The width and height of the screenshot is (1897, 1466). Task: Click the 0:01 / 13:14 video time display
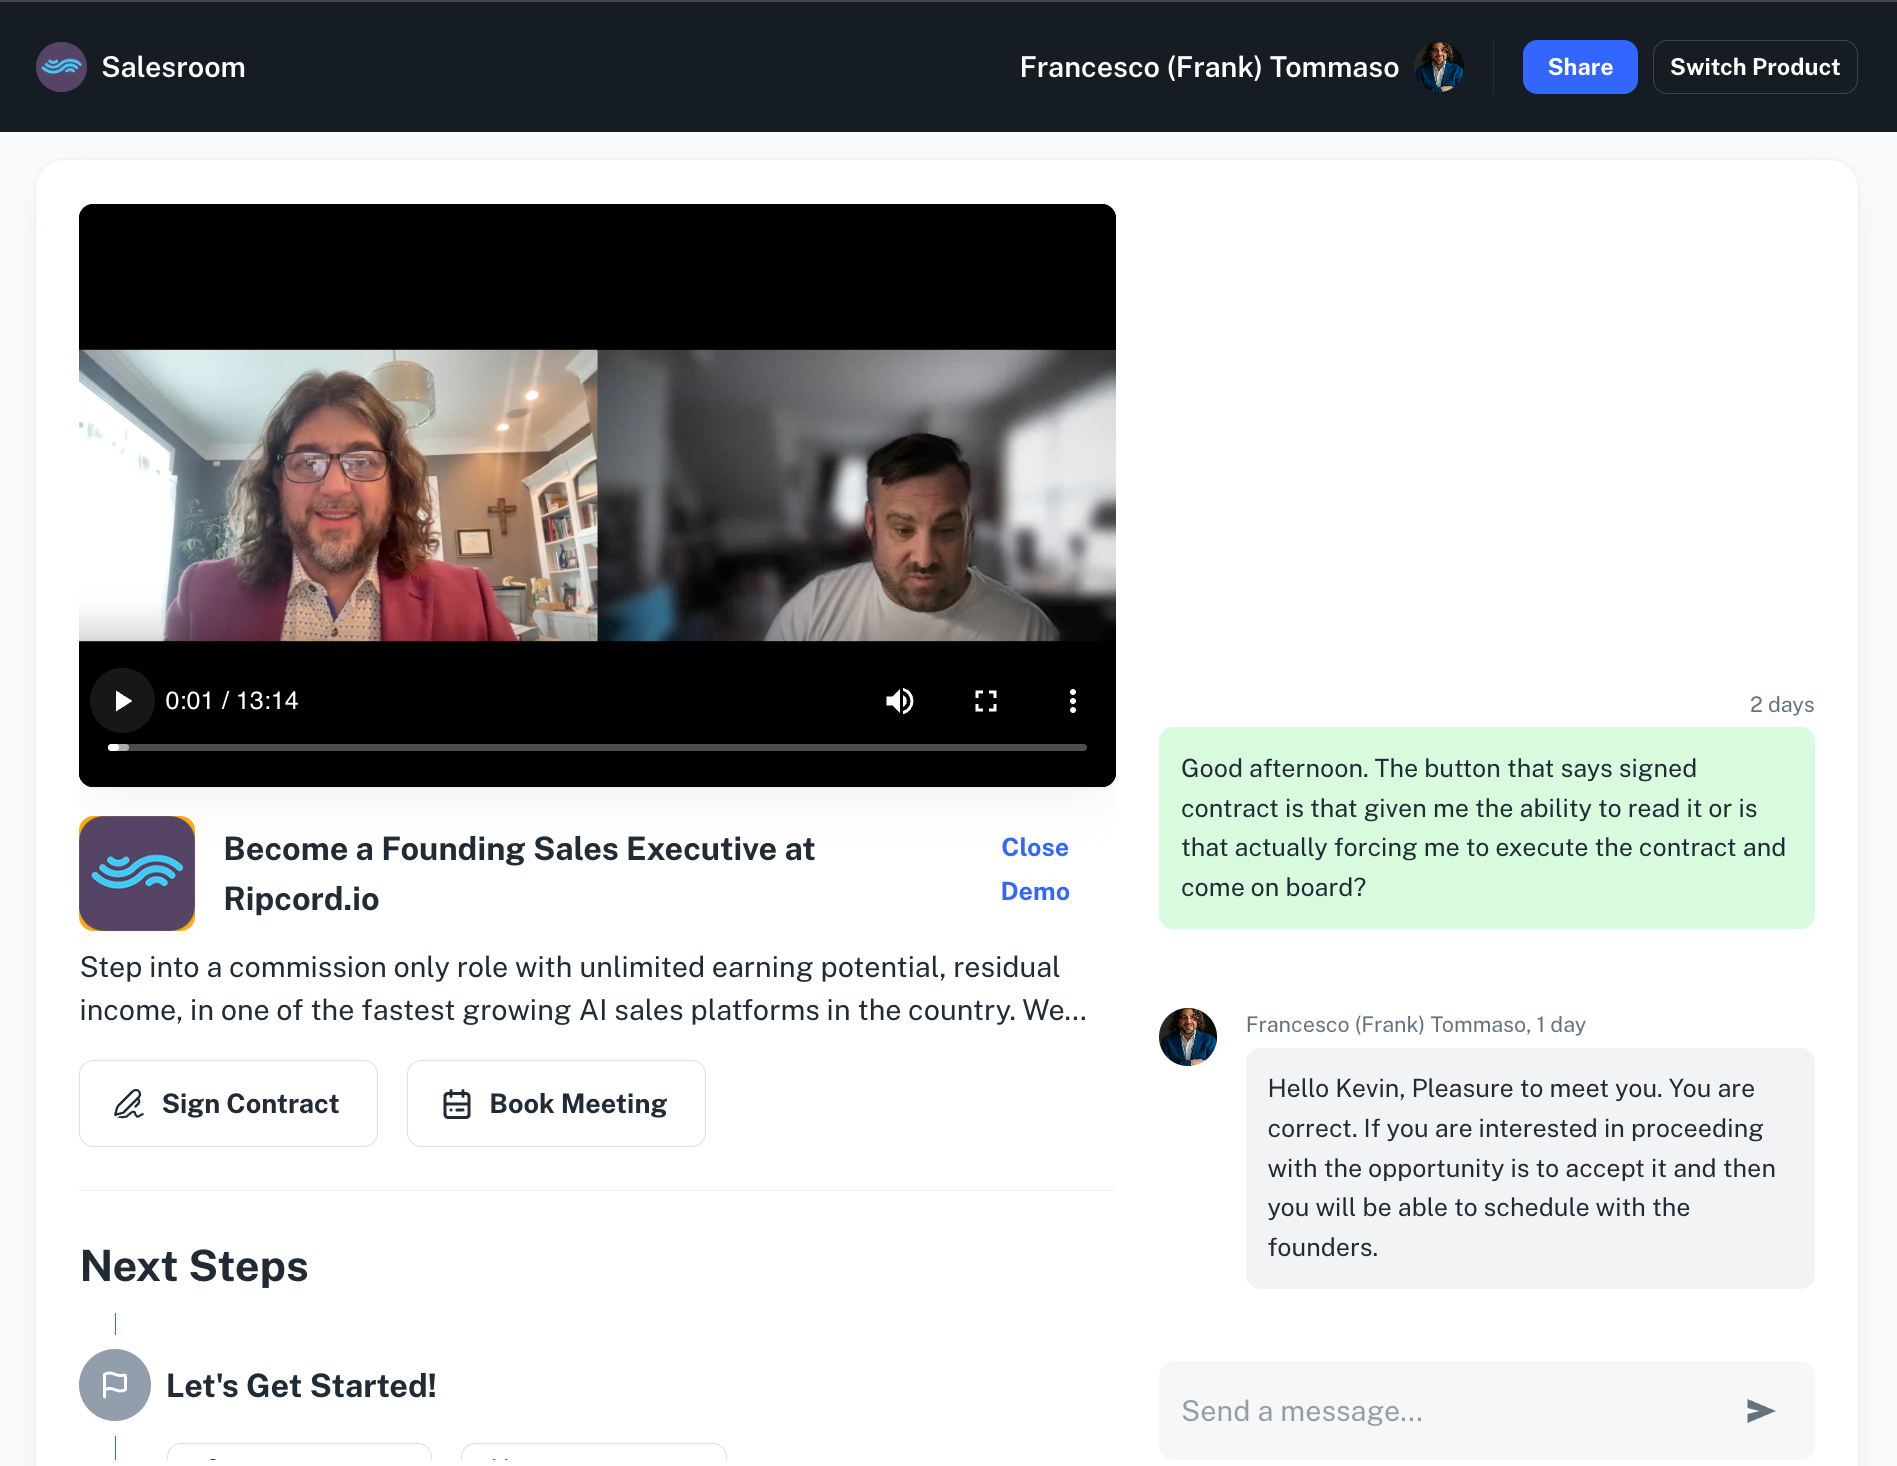pos(232,701)
